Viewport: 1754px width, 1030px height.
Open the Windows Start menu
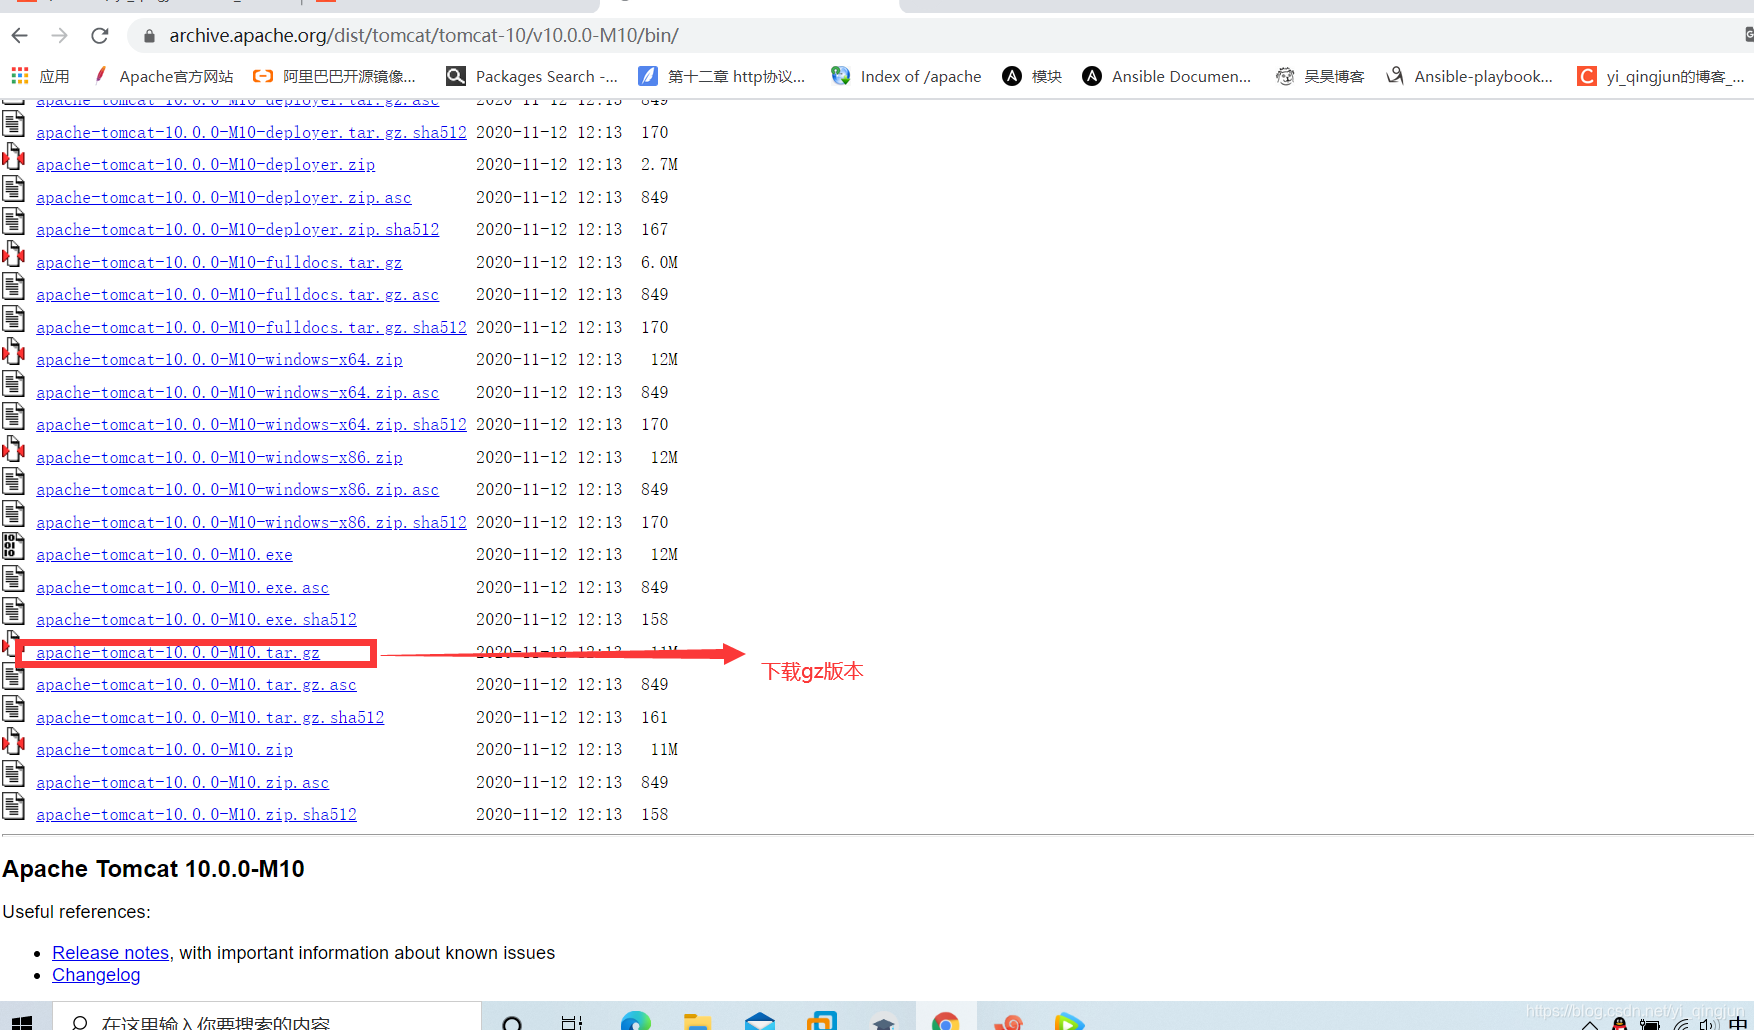point(22,1020)
